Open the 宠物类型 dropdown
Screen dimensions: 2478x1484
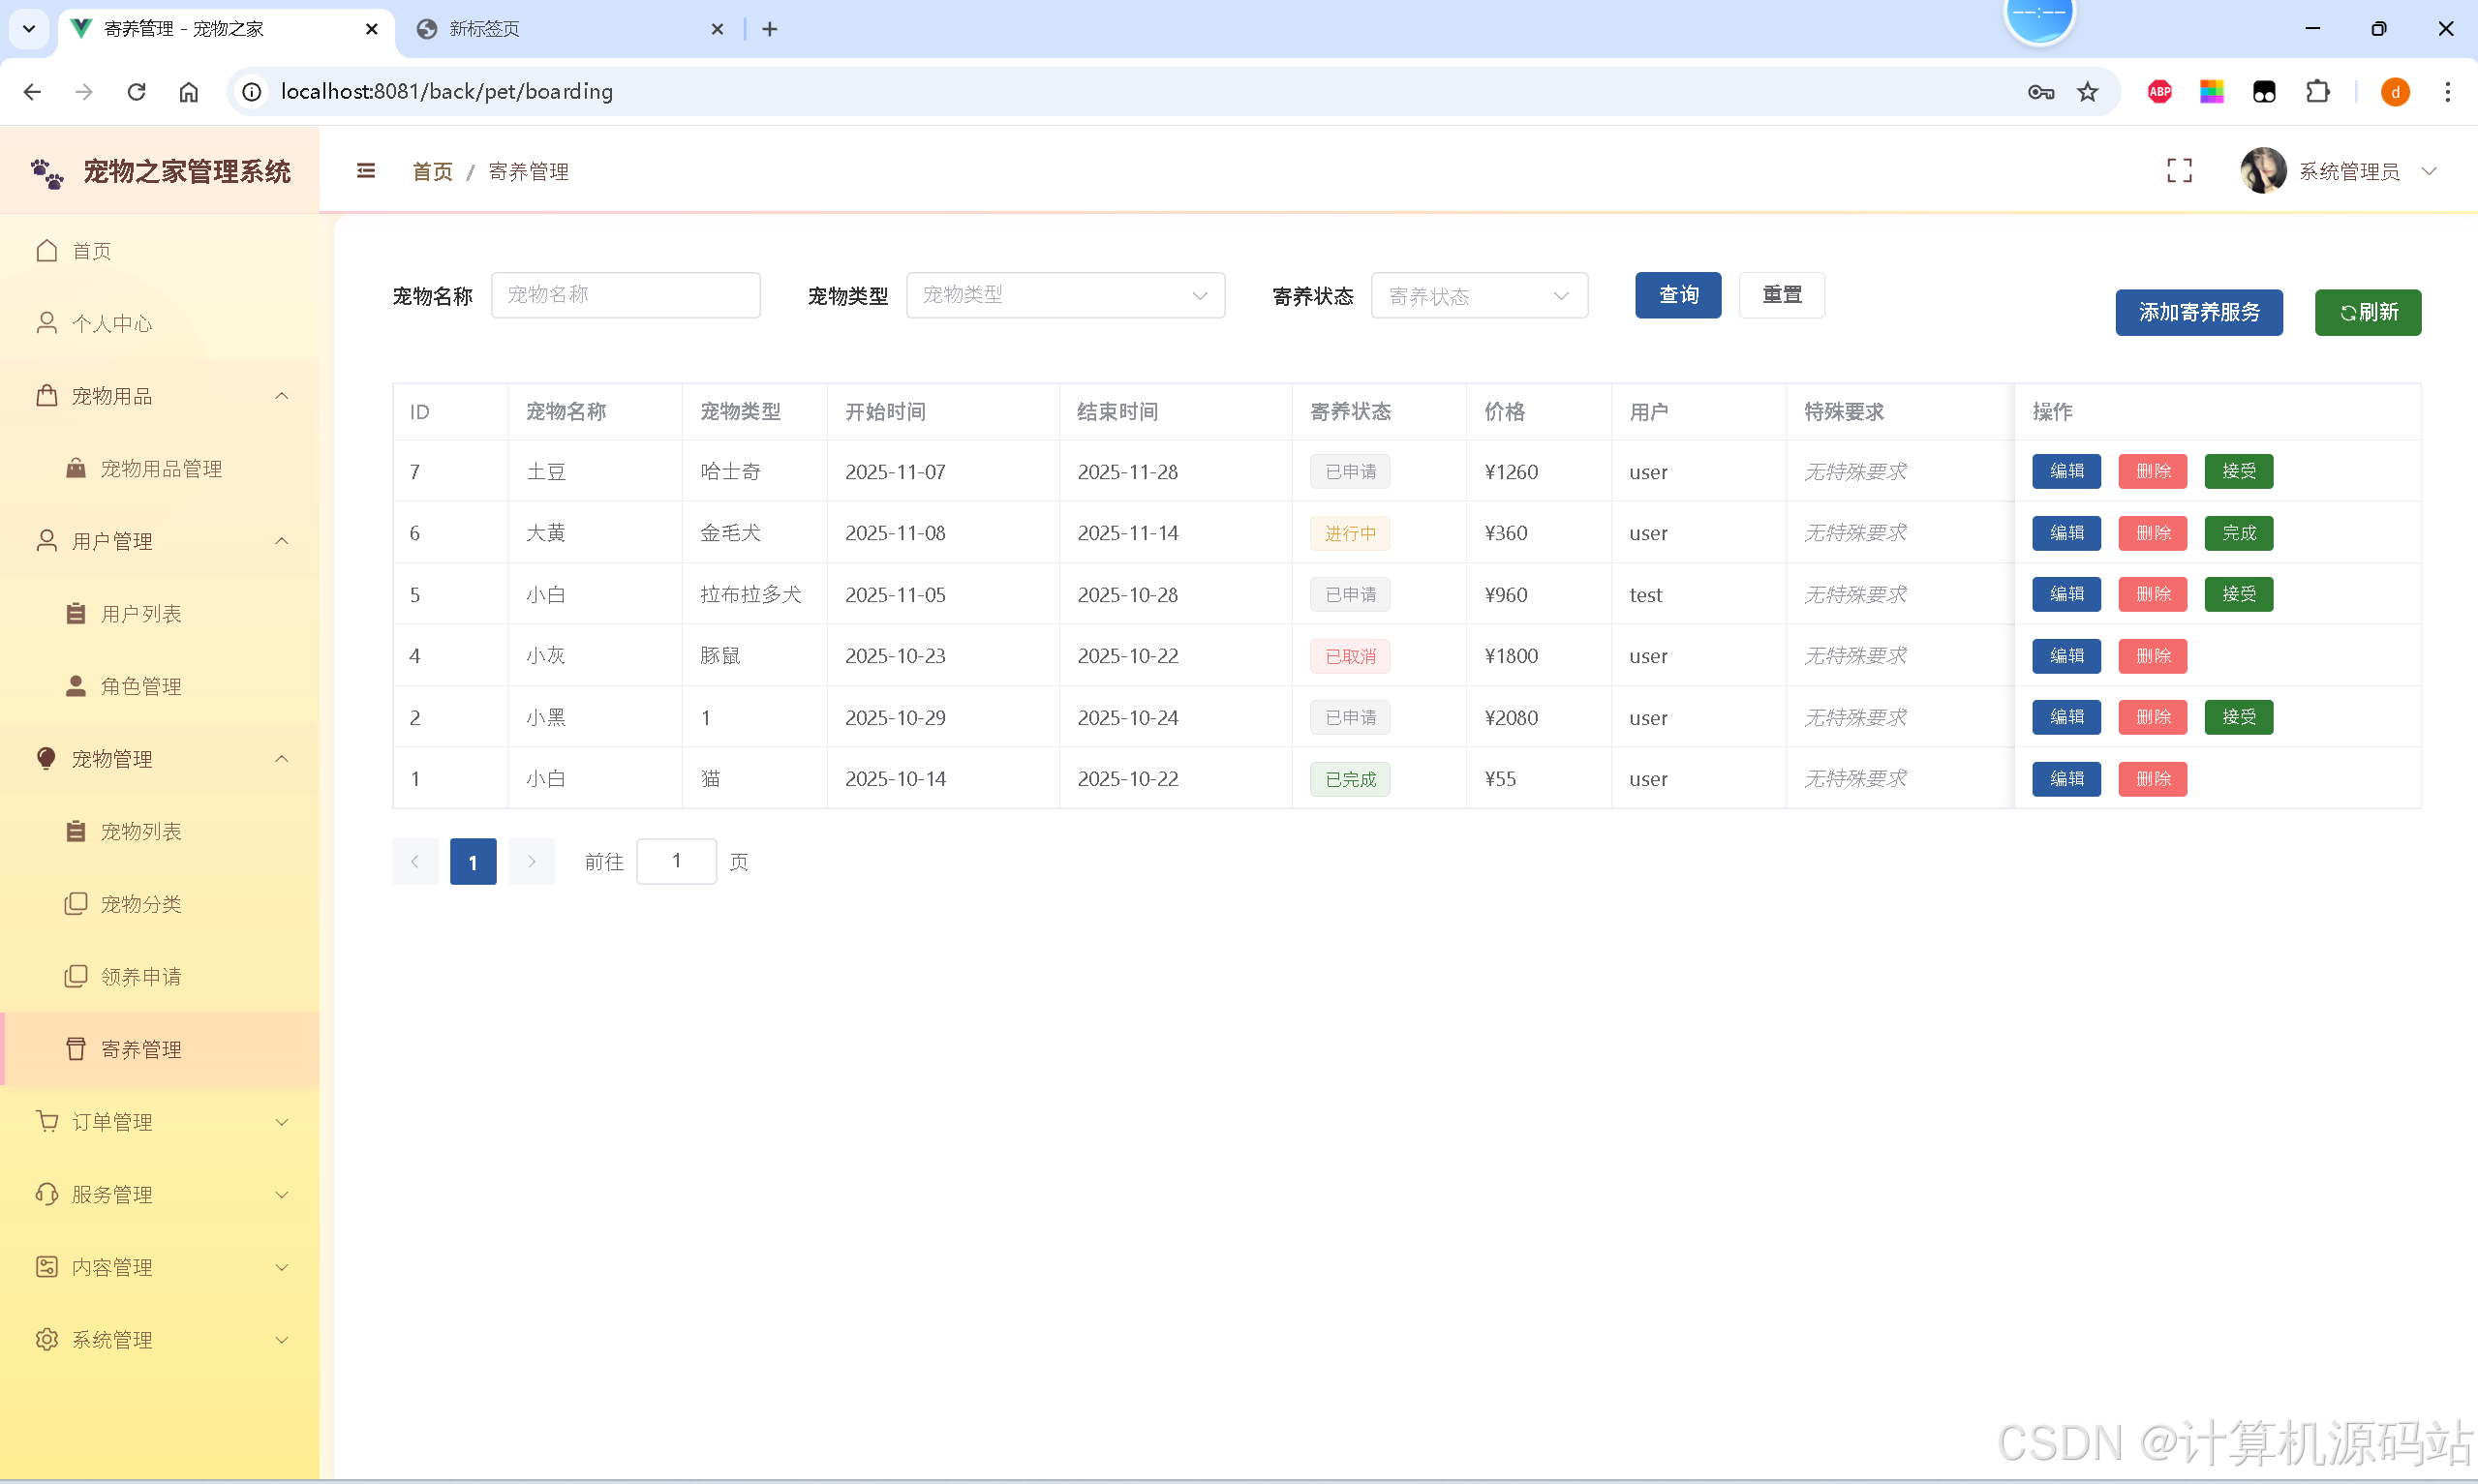click(1065, 295)
